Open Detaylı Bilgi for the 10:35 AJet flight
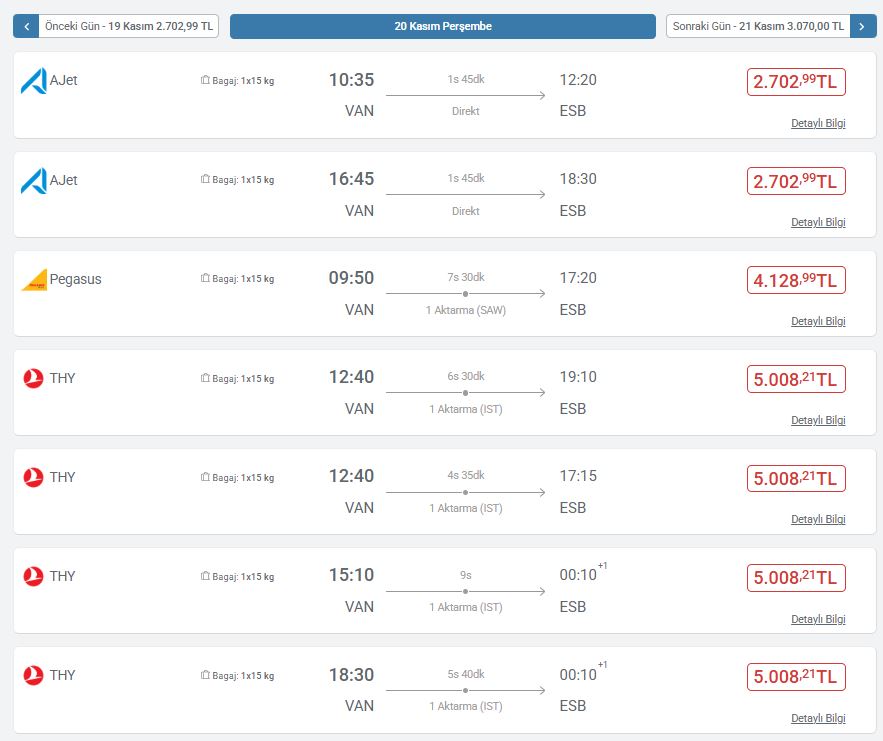The width and height of the screenshot is (883, 741). (x=818, y=123)
